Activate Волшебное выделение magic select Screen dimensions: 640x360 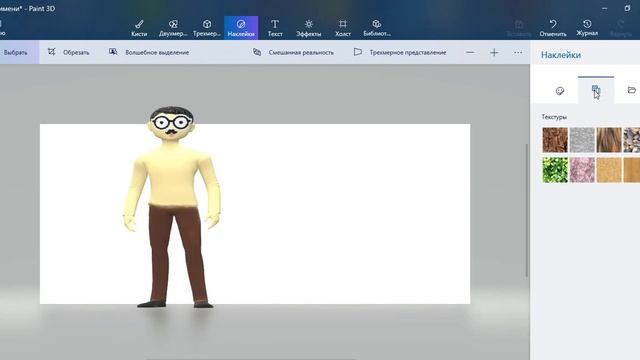149,52
